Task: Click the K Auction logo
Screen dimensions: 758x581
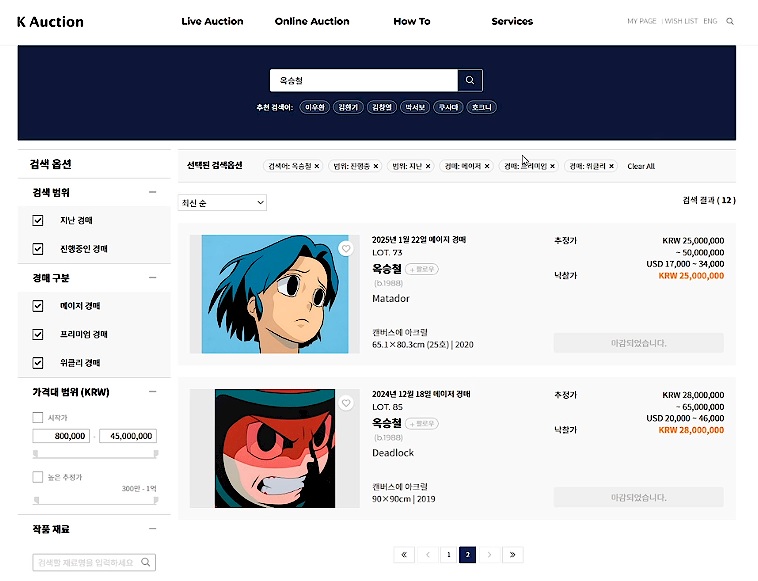Action: click(x=50, y=22)
